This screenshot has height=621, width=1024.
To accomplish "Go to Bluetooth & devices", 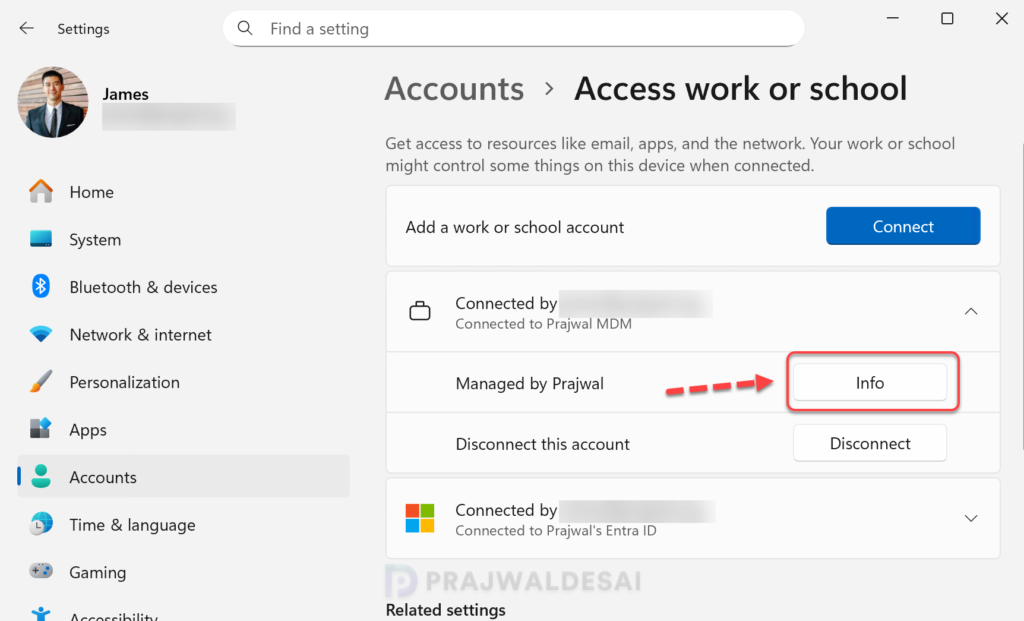I will [183, 287].
